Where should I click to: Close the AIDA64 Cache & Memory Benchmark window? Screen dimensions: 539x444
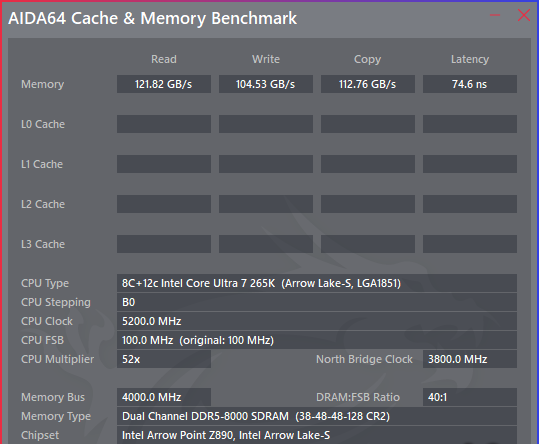[x=524, y=15]
